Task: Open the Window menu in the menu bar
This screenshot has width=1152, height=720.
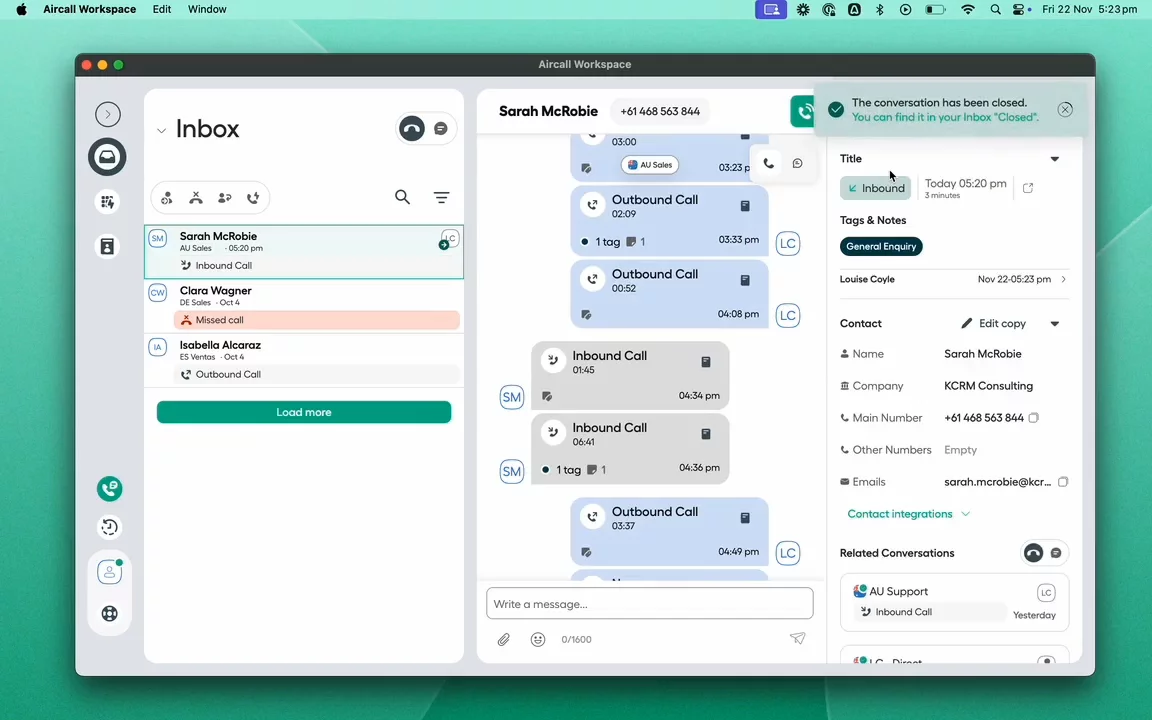Action: (207, 9)
